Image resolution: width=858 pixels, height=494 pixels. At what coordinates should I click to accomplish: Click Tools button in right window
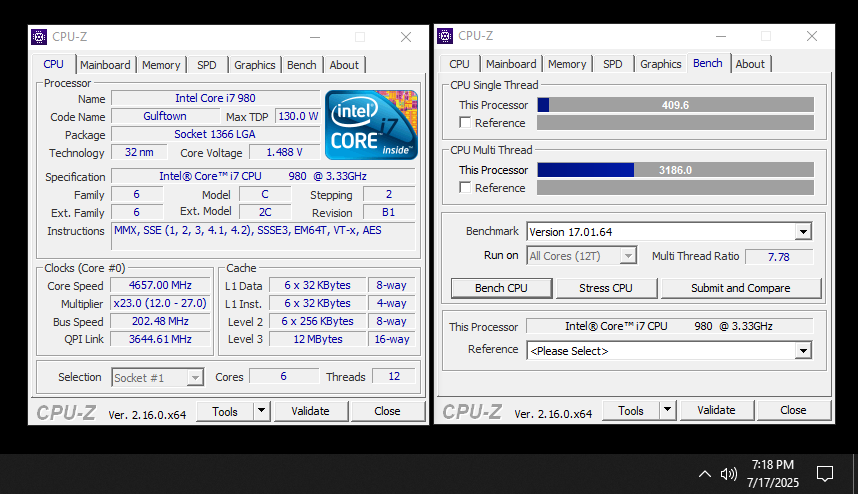(x=631, y=410)
